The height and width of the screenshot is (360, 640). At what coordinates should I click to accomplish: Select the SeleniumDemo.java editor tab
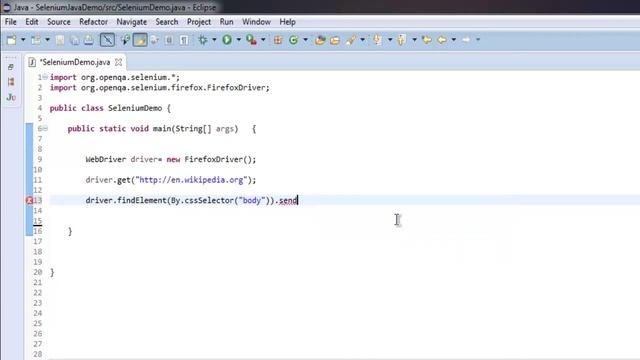(75, 62)
